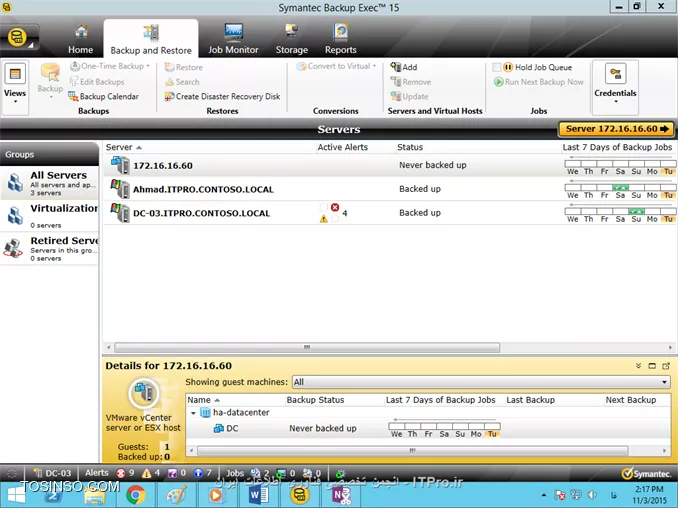Open the Showing guest machines dropdown

pyautogui.click(x=481, y=382)
